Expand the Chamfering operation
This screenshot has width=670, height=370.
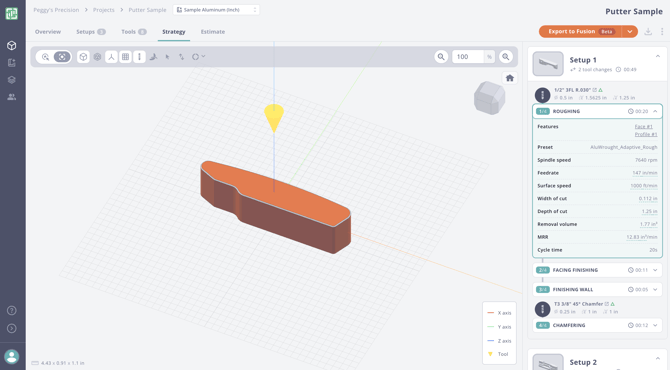[x=655, y=325]
